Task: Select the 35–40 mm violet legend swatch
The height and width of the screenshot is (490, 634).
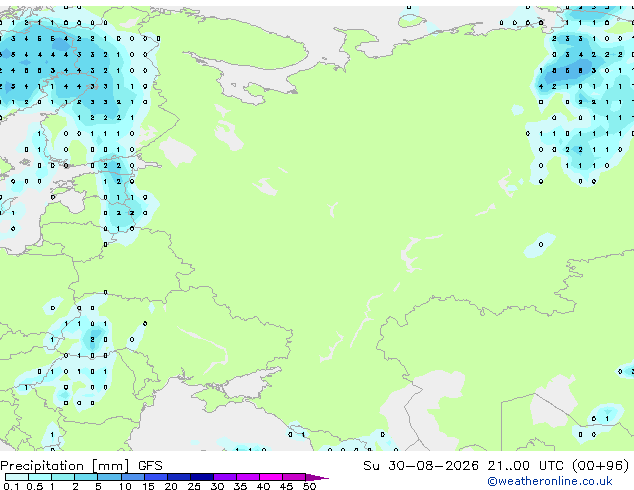Action: (x=248, y=477)
